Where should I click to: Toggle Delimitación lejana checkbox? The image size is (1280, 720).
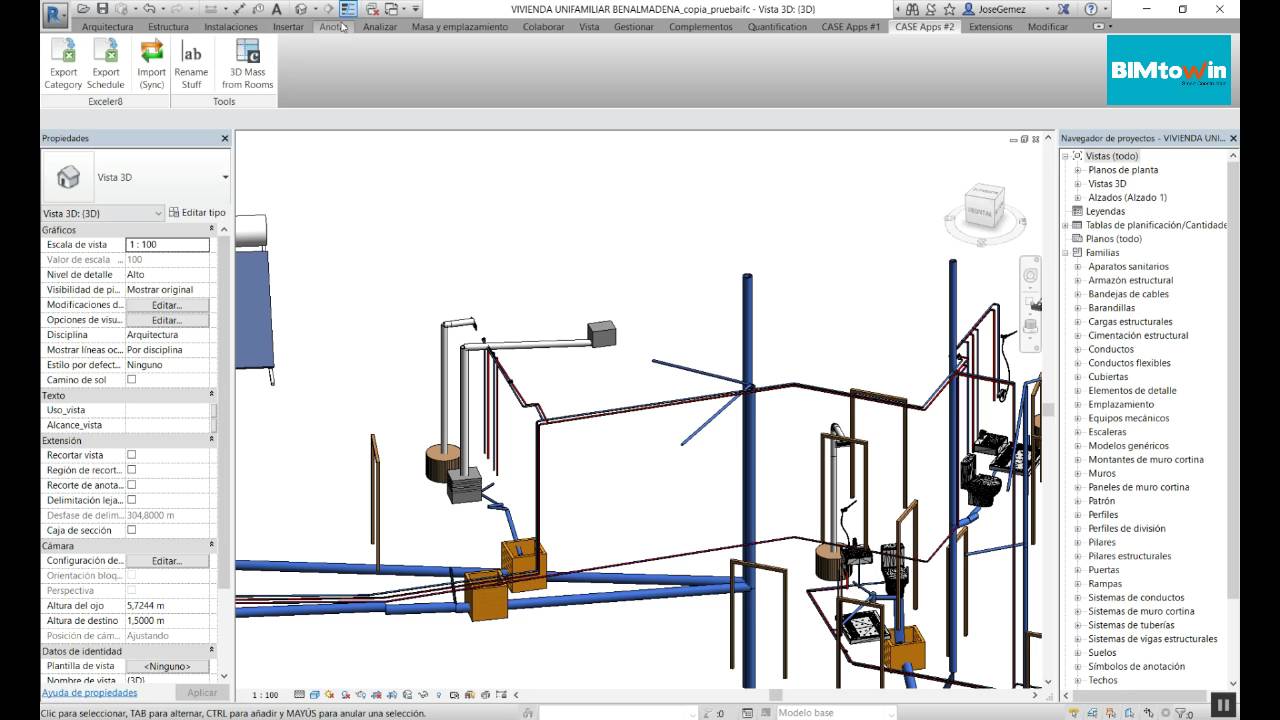131,500
